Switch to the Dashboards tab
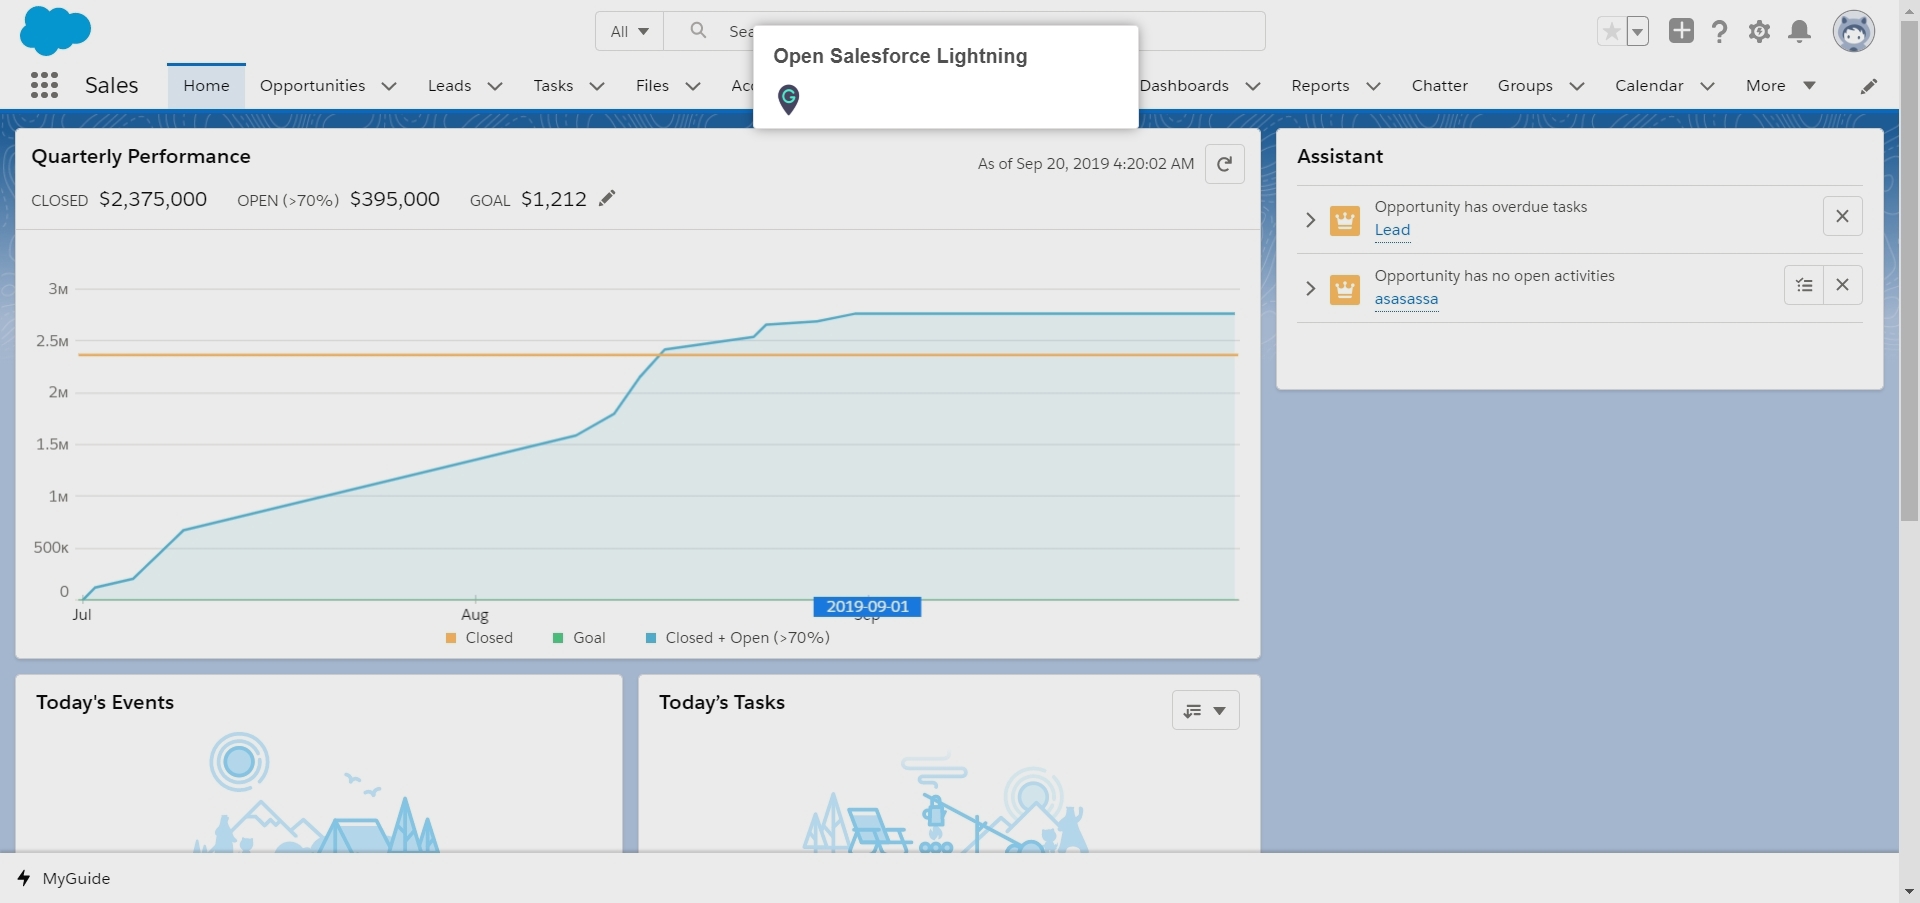1920x903 pixels. tap(1184, 86)
